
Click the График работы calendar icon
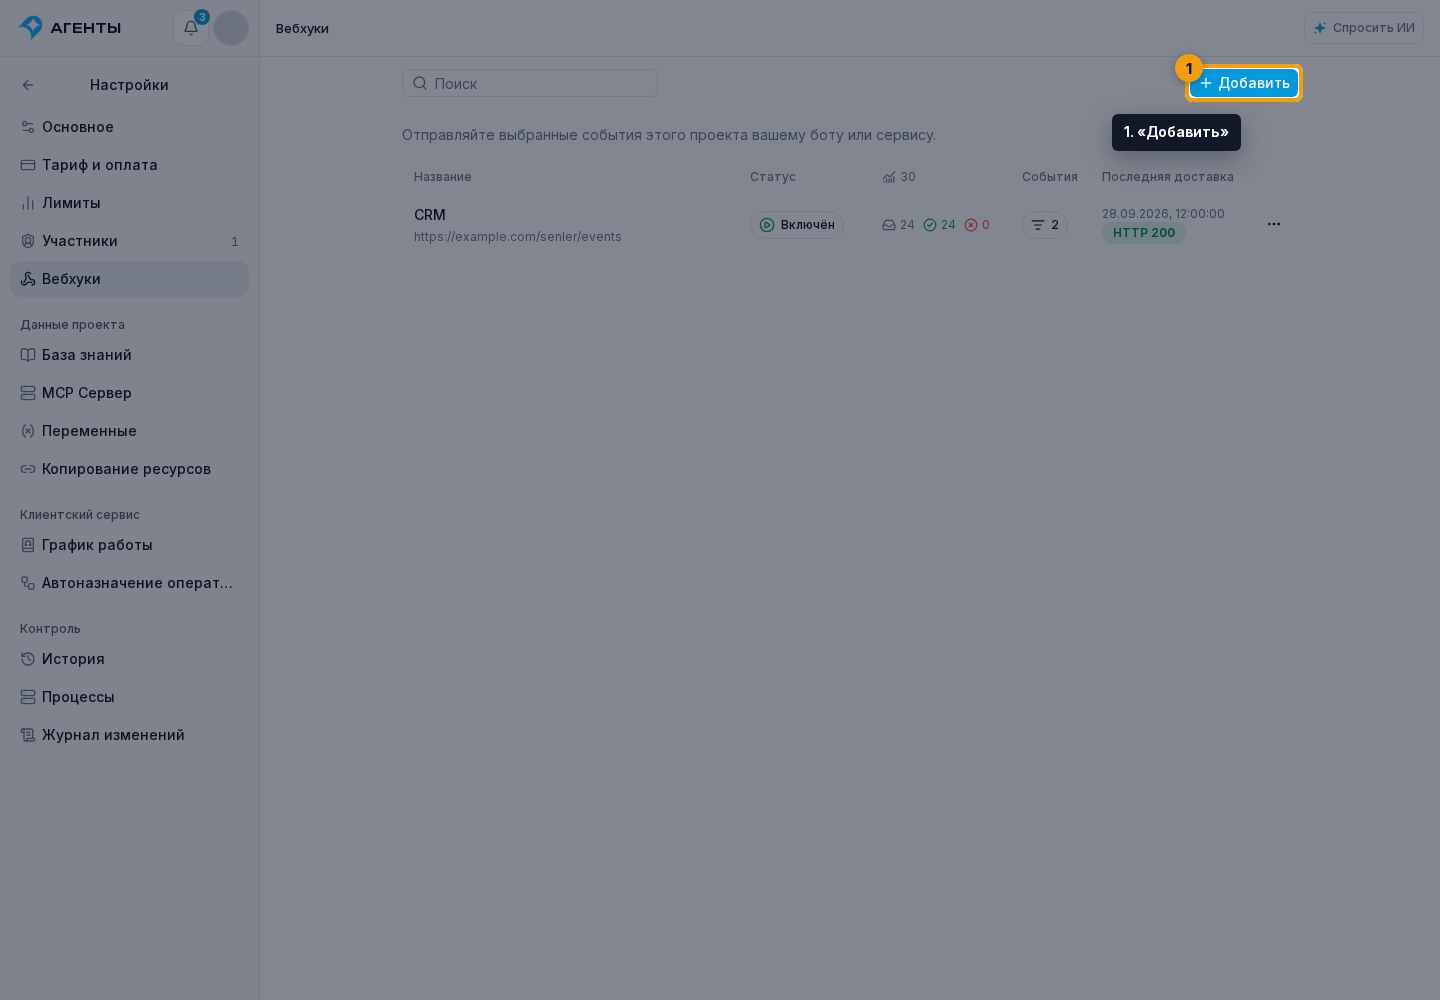pyautogui.click(x=28, y=545)
